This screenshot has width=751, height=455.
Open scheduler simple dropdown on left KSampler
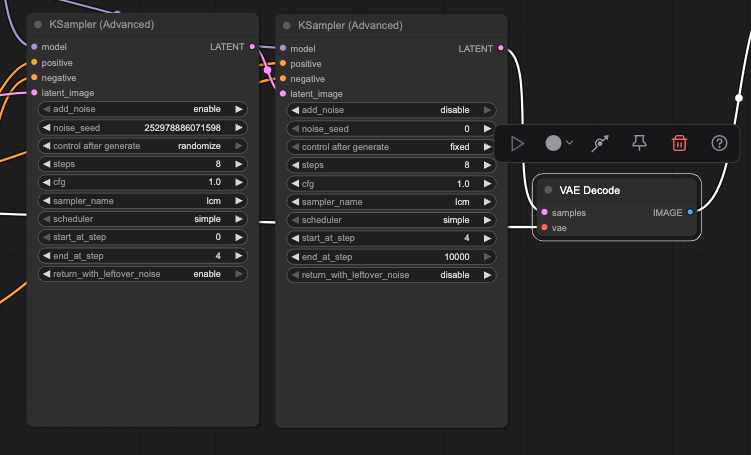point(143,219)
